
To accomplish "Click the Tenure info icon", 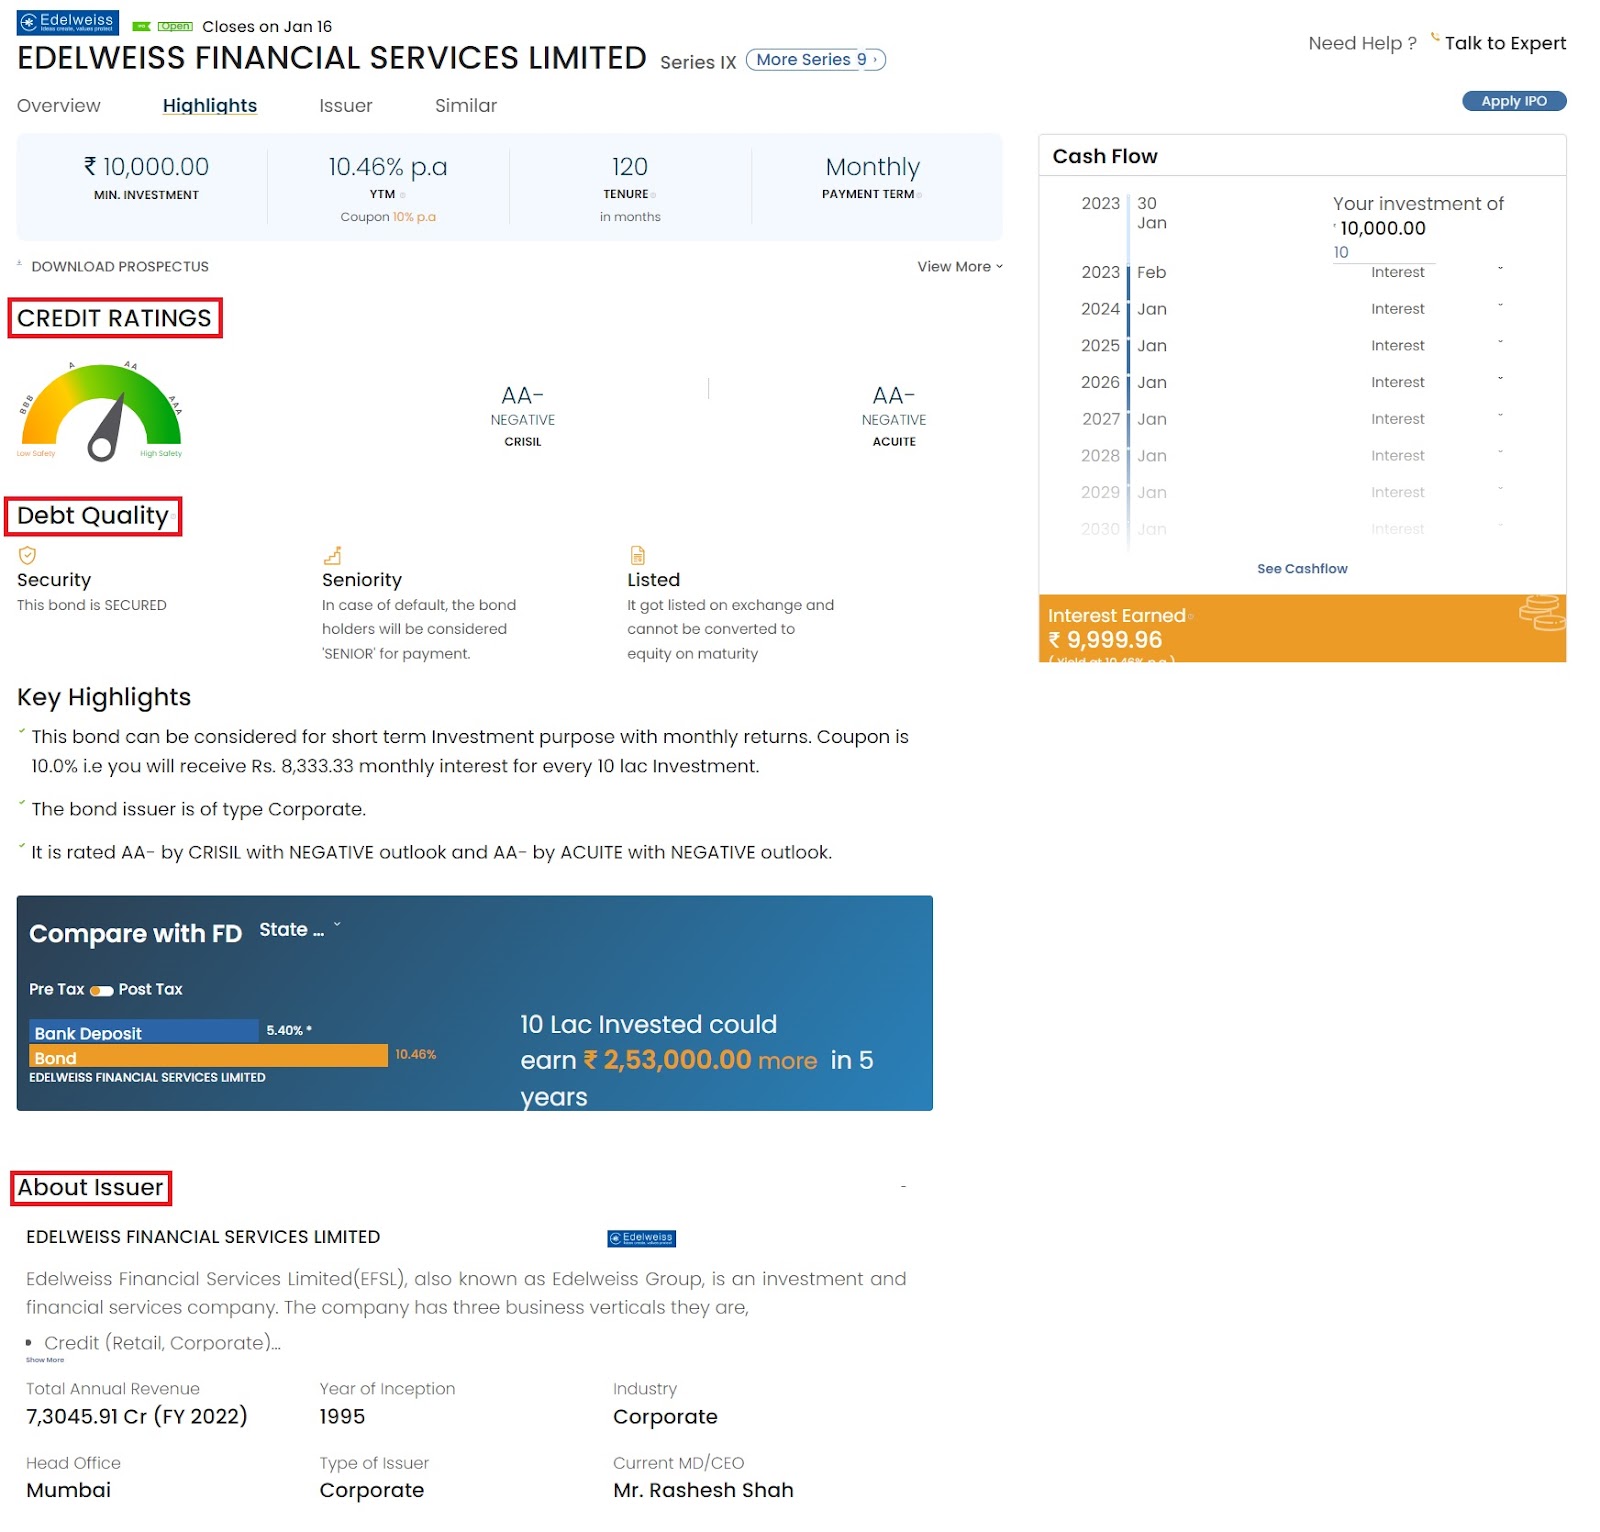I will [653, 195].
